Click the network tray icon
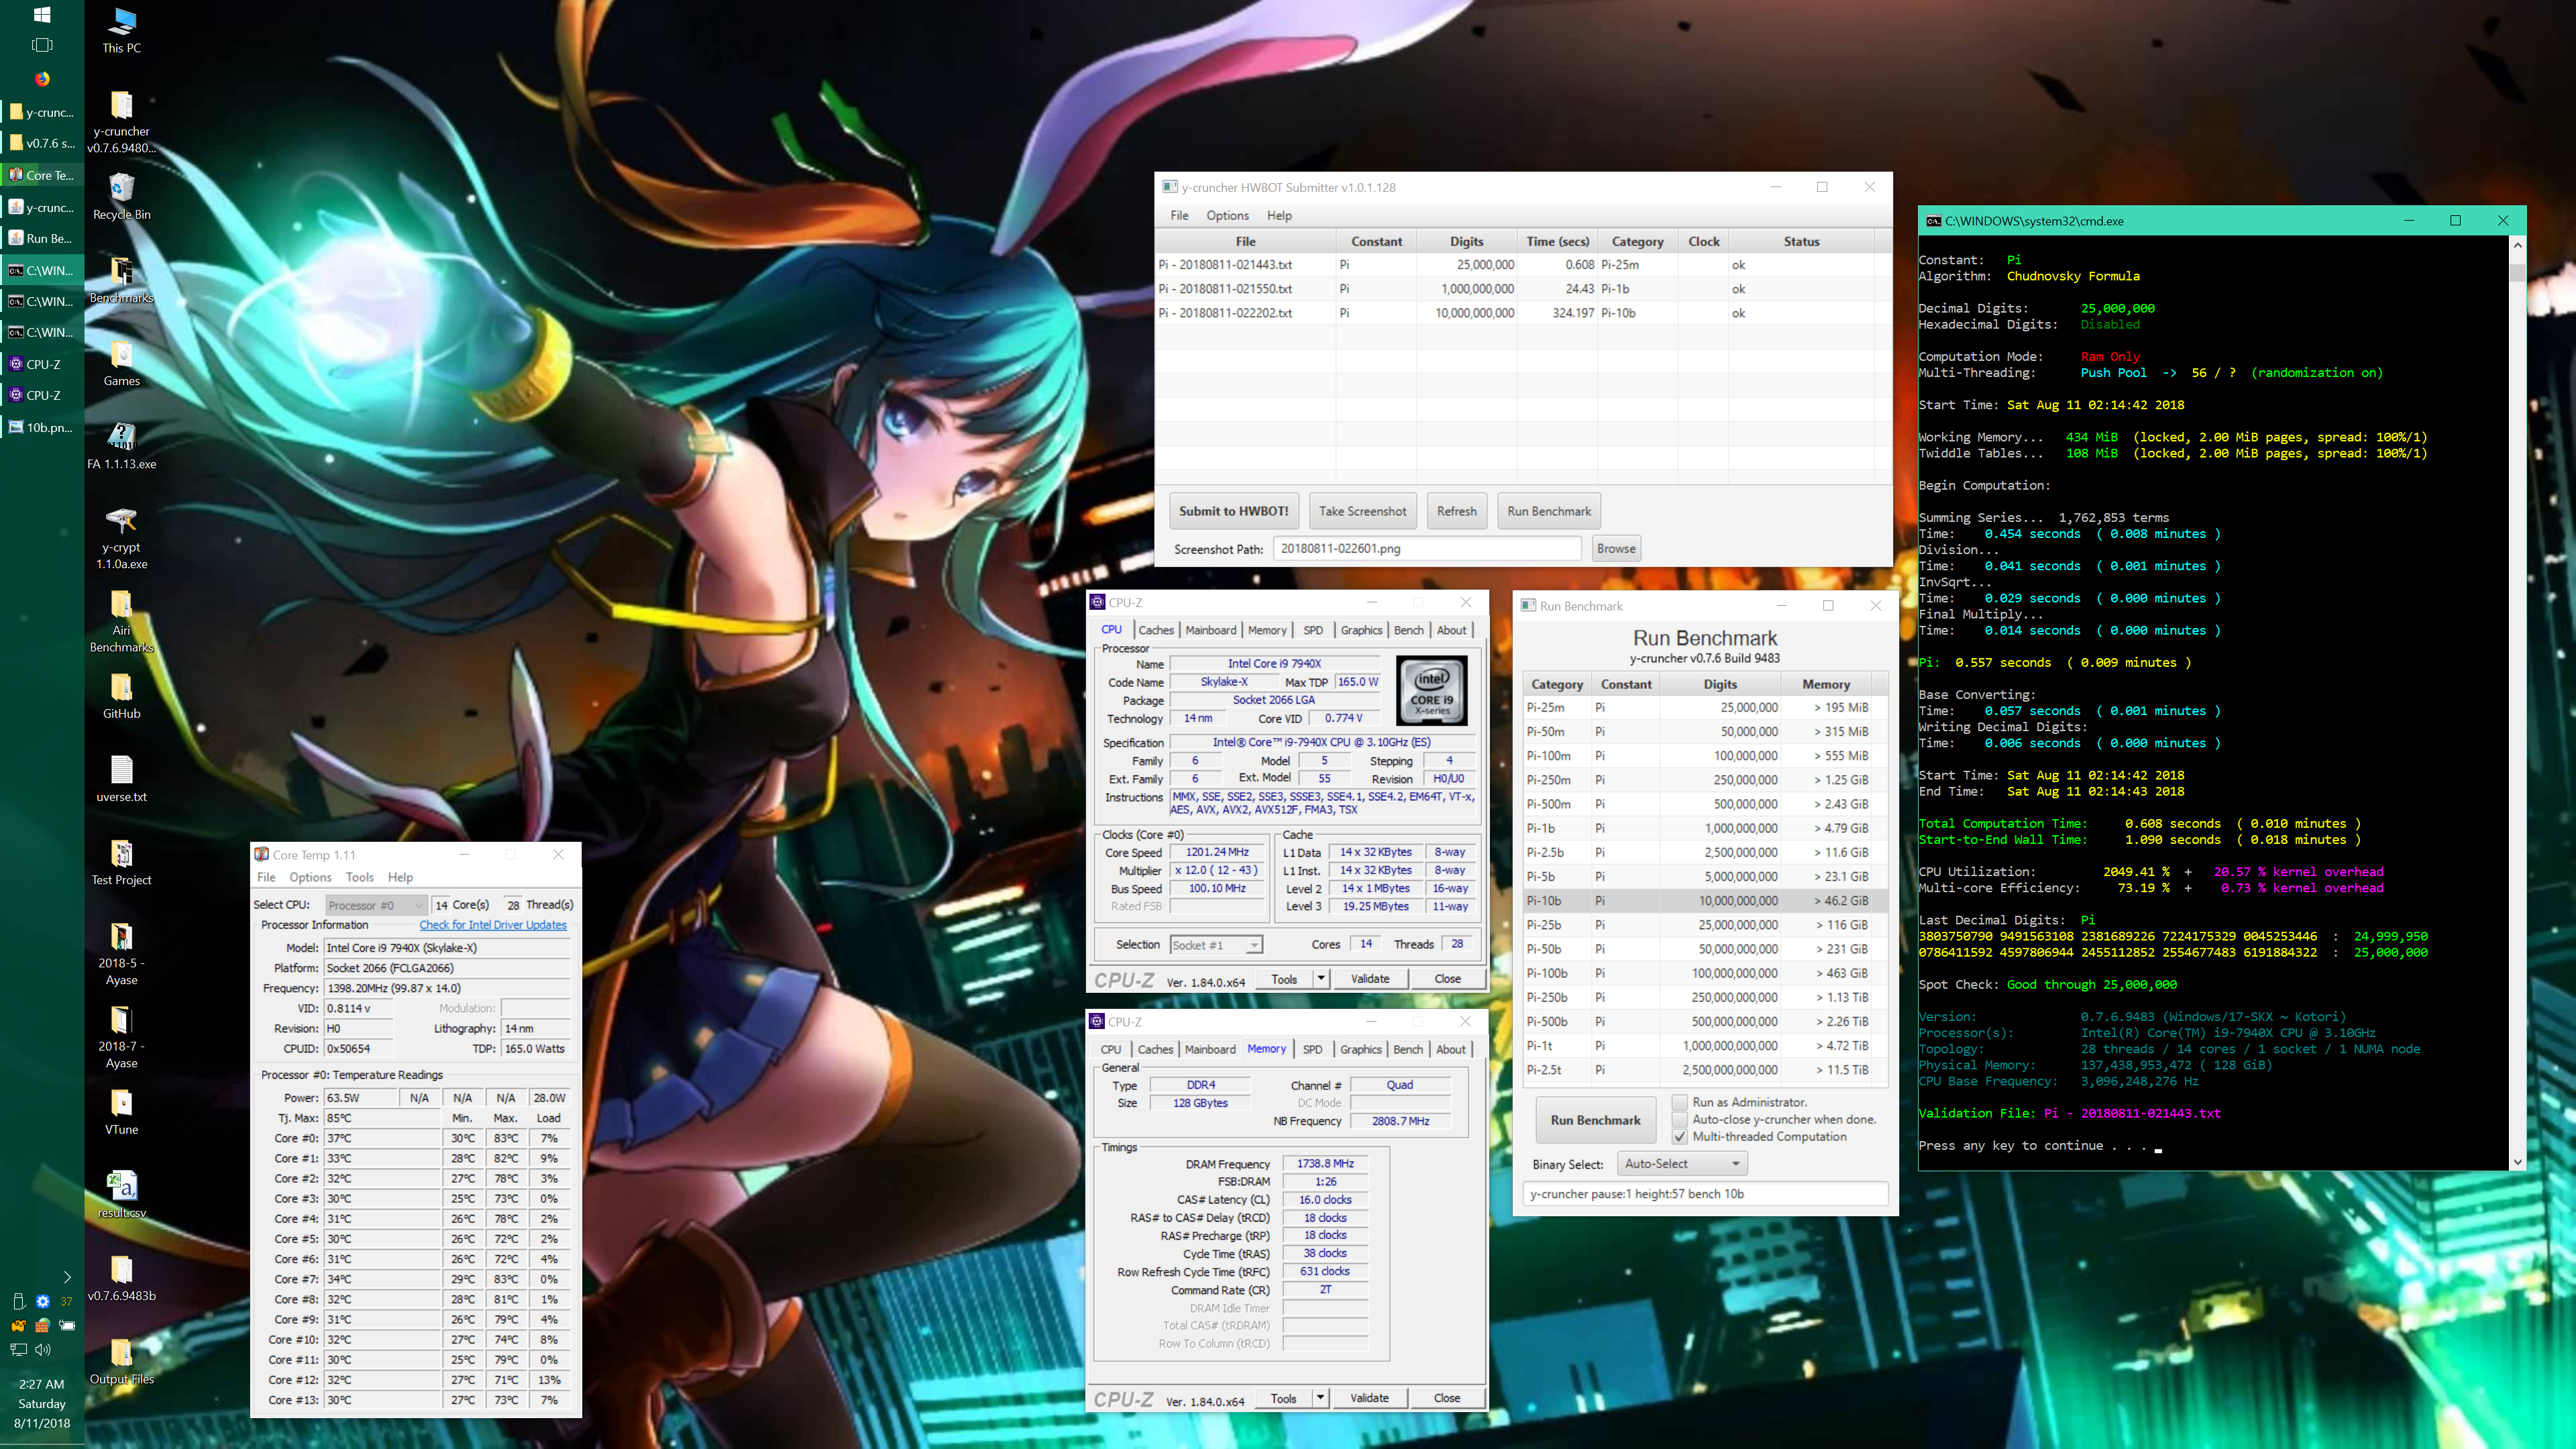Screen dimensions: 2576x1449 18,1350
